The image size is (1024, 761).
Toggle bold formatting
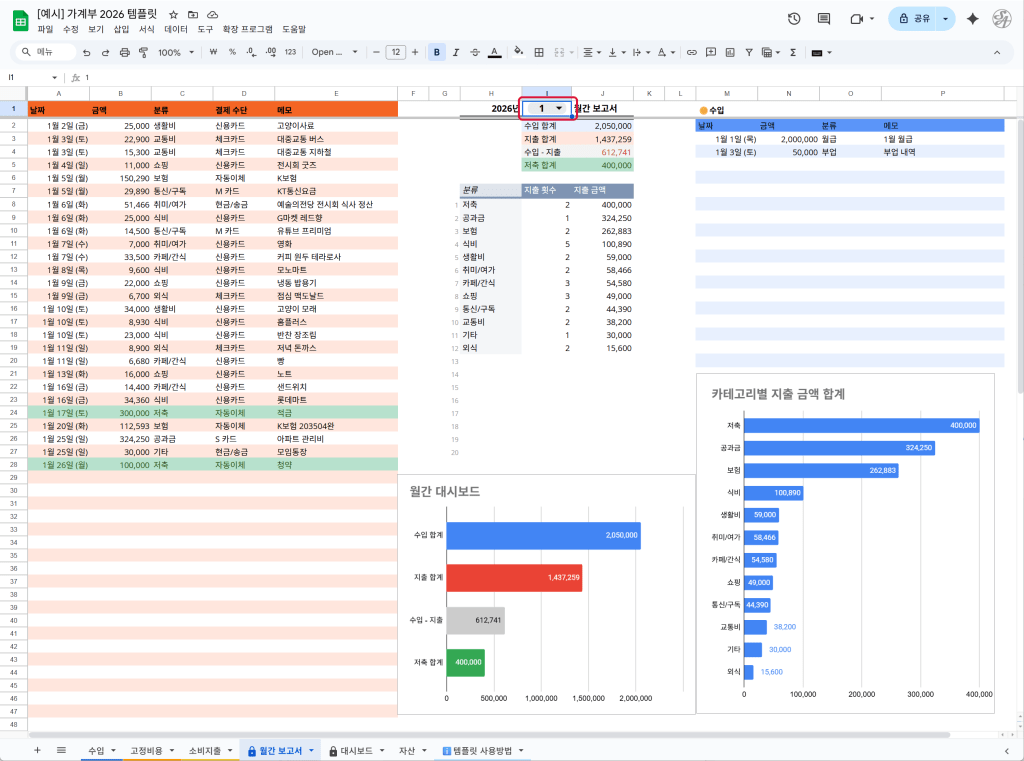pyautogui.click(x=437, y=52)
